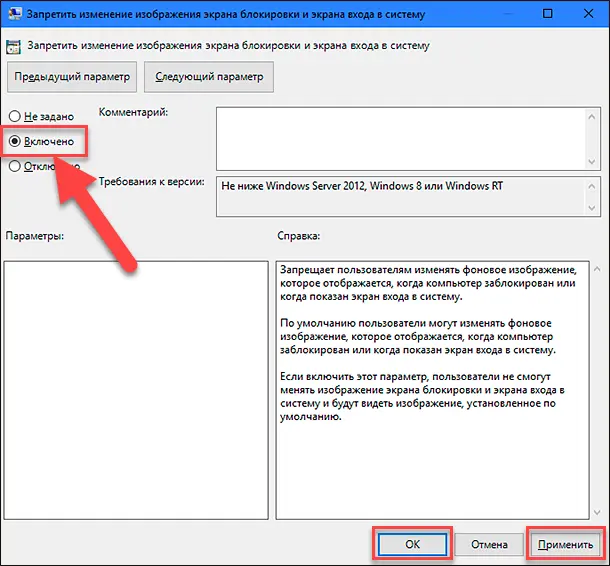The width and height of the screenshot is (610, 566).
Task: Maximize the policy settings window
Action: click(x=545, y=14)
